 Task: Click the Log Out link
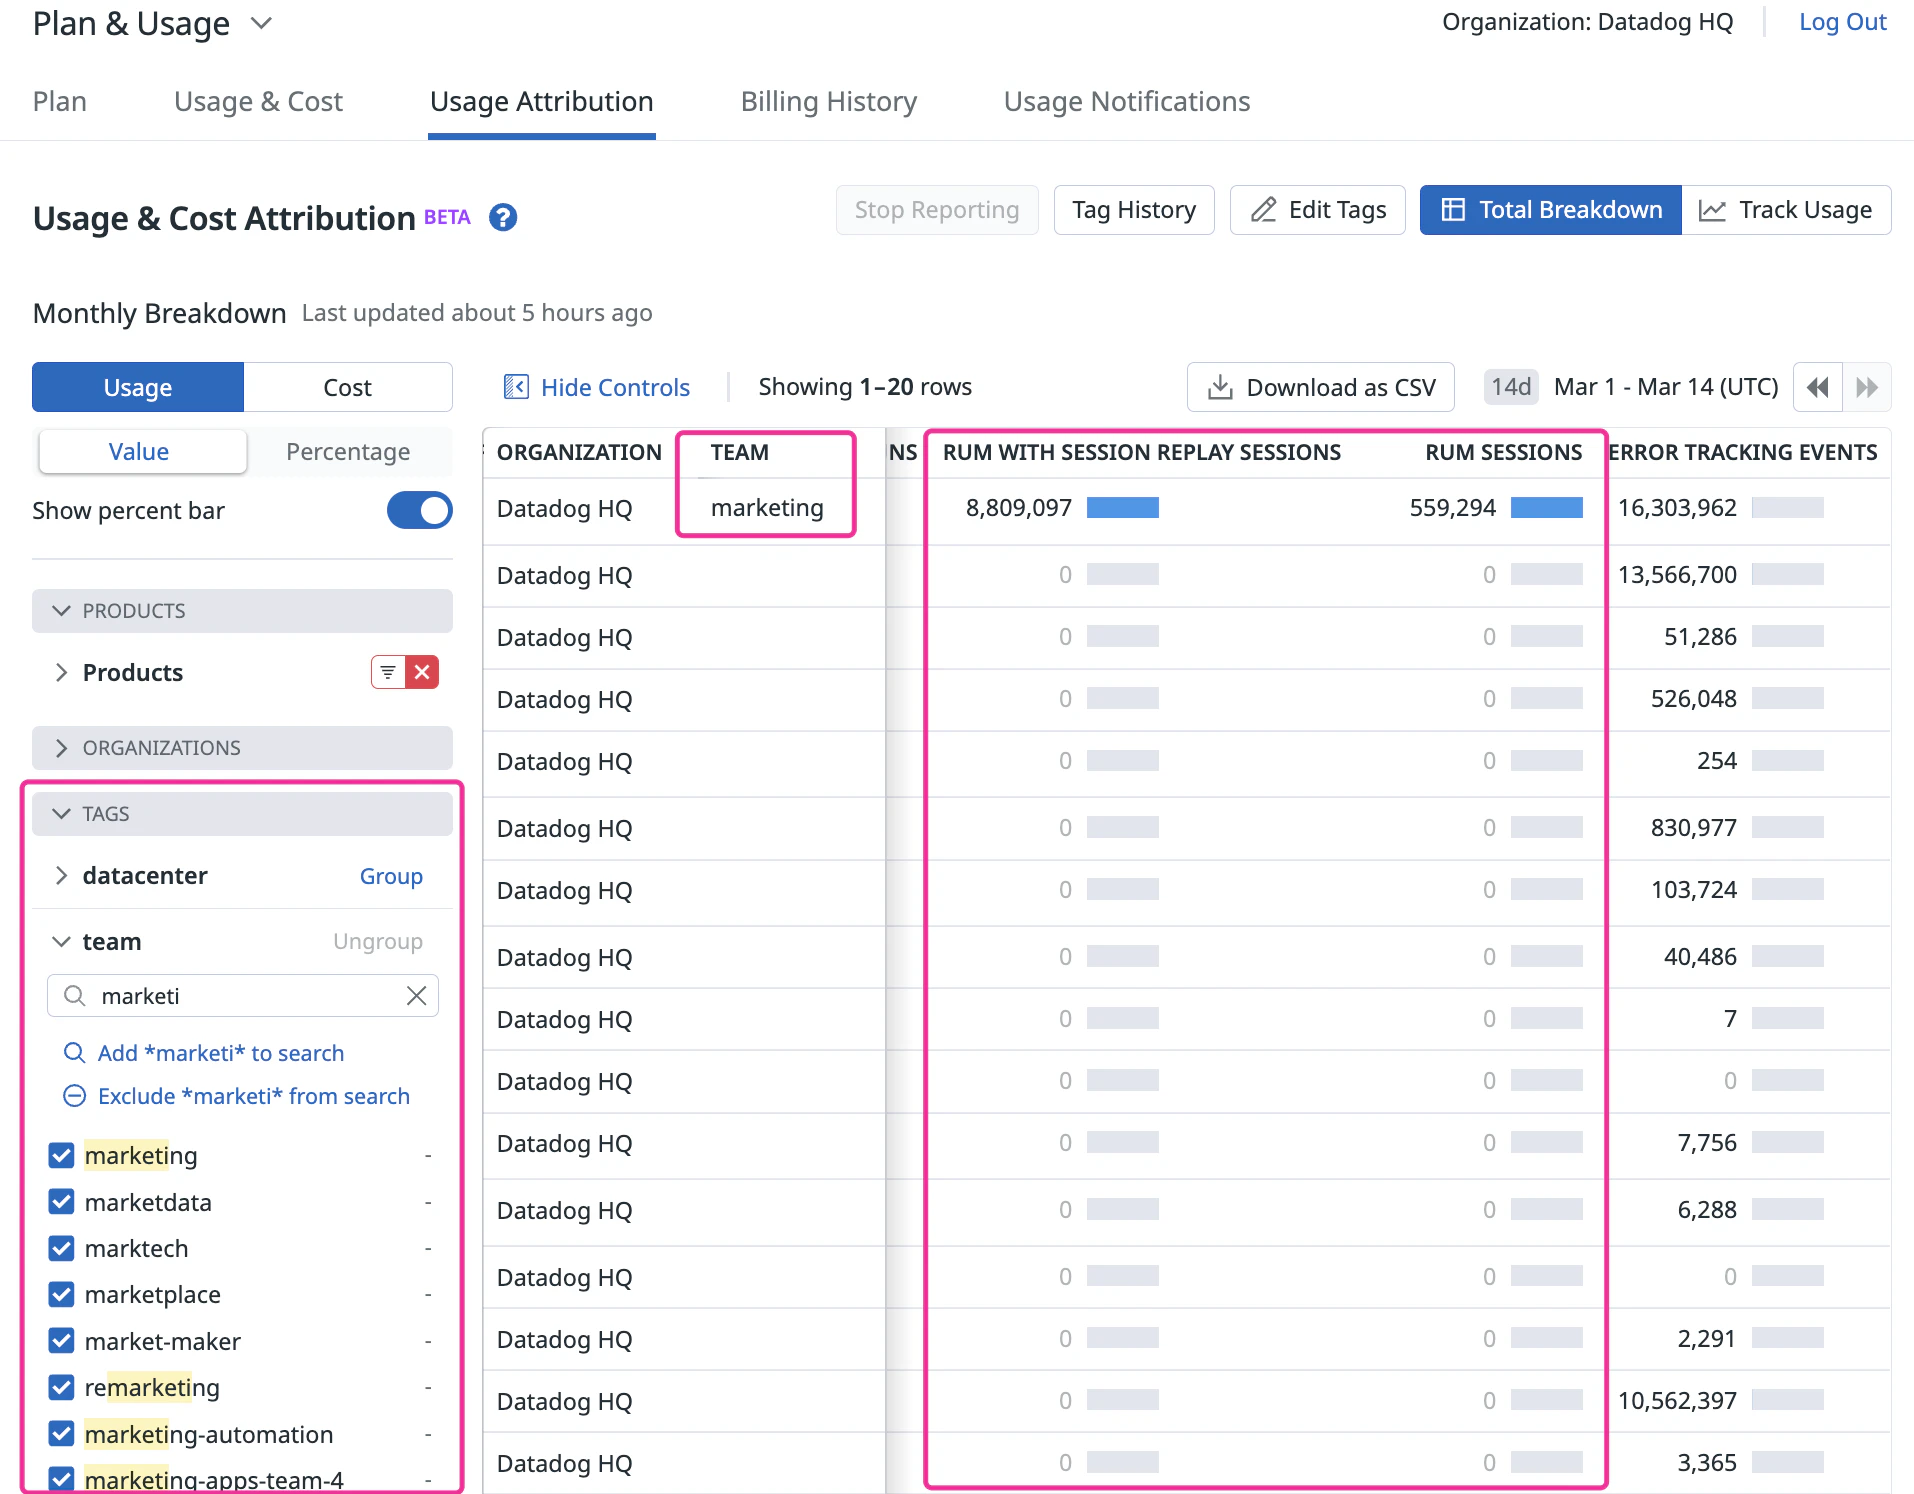point(1842,22)
